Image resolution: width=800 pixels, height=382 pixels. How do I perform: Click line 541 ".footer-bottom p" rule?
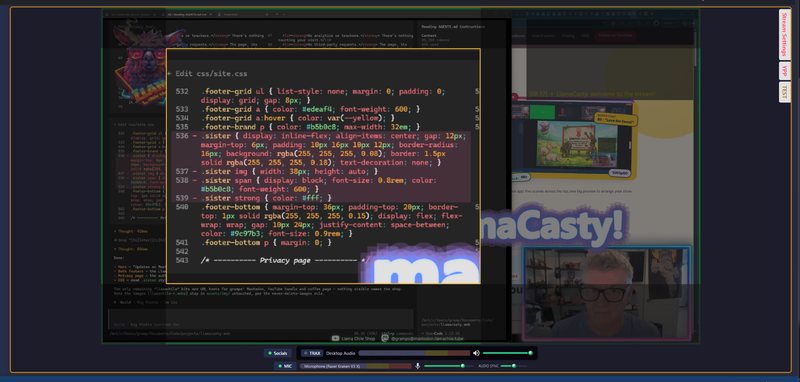coord(322,243)
